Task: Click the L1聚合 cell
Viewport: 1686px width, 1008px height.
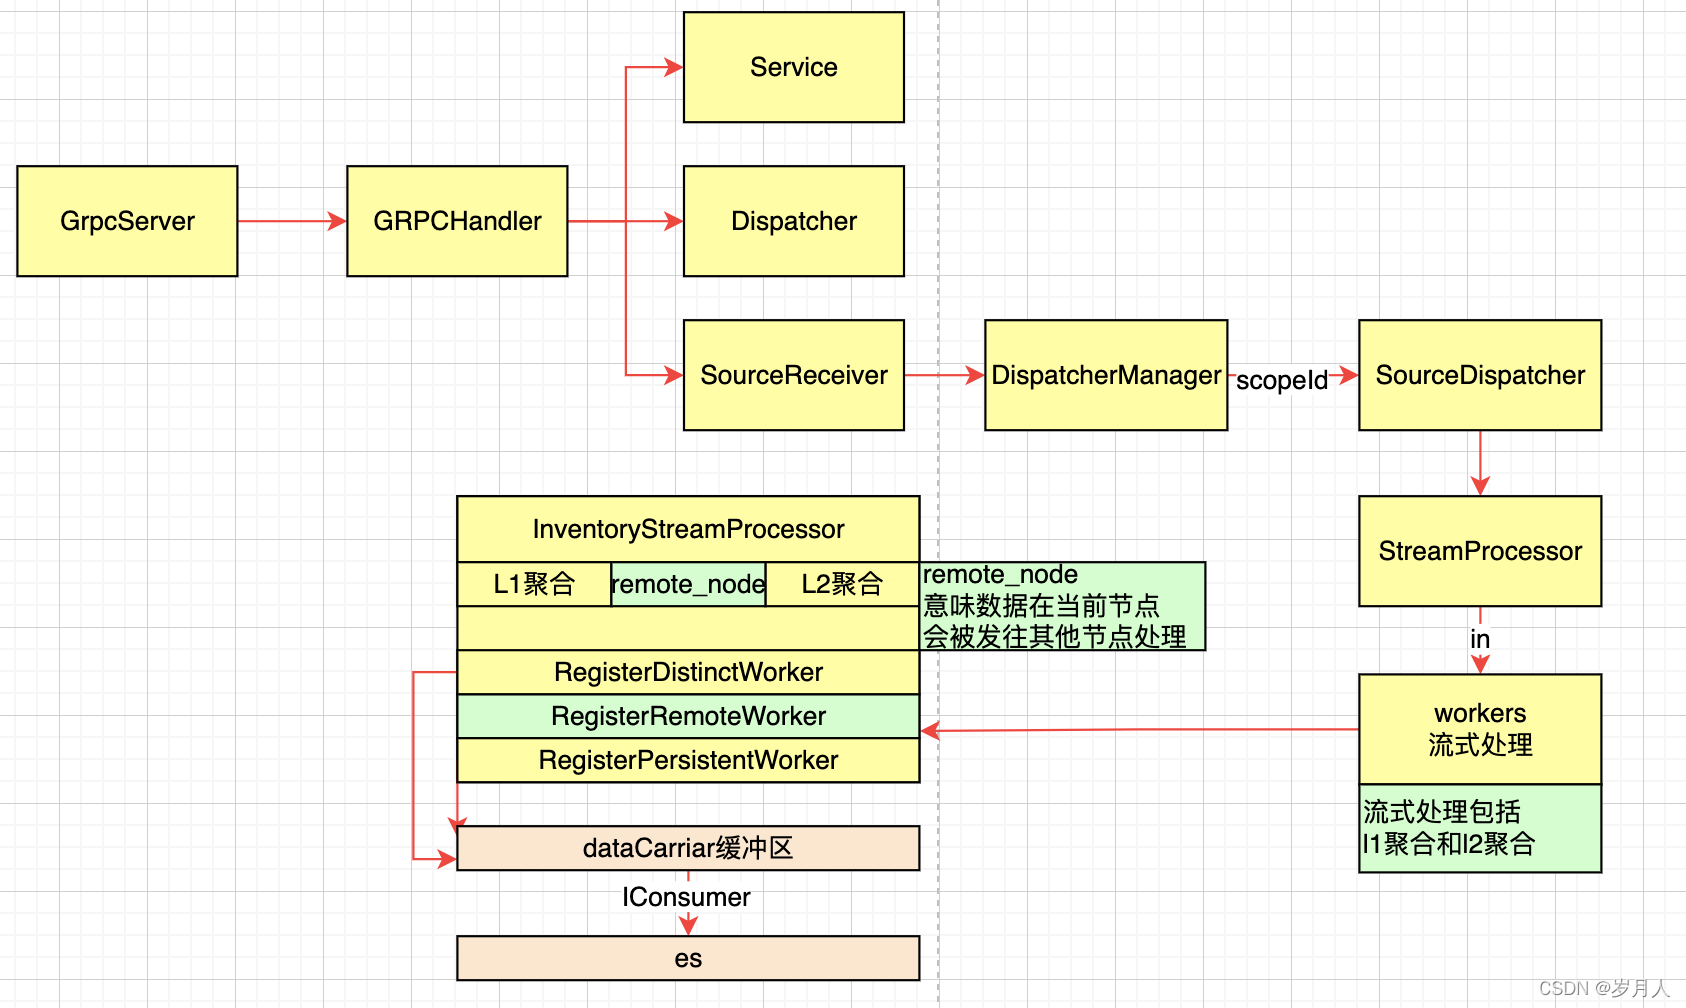Action: click(534, 584)
